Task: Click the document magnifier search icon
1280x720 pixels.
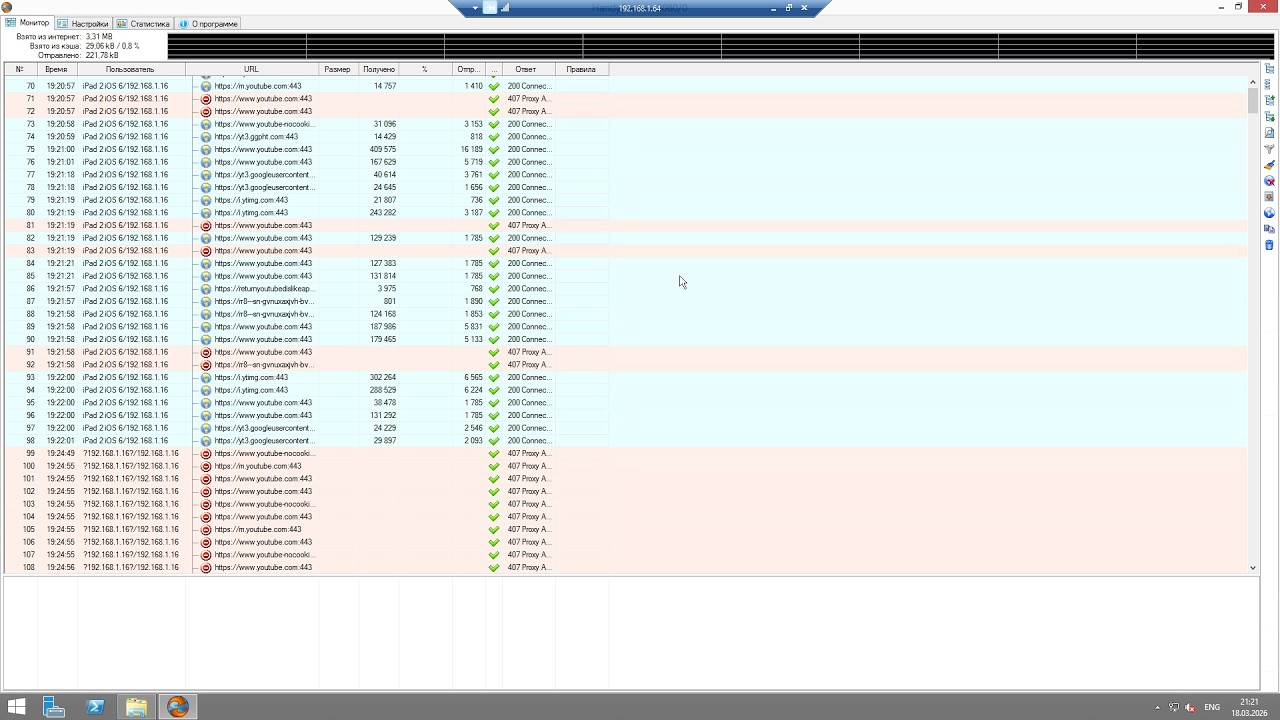Action: click(1269, 133)
